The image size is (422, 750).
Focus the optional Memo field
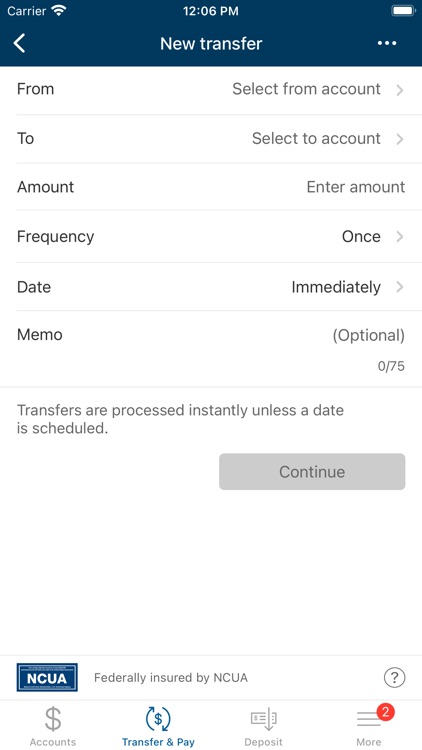point(211,349)
